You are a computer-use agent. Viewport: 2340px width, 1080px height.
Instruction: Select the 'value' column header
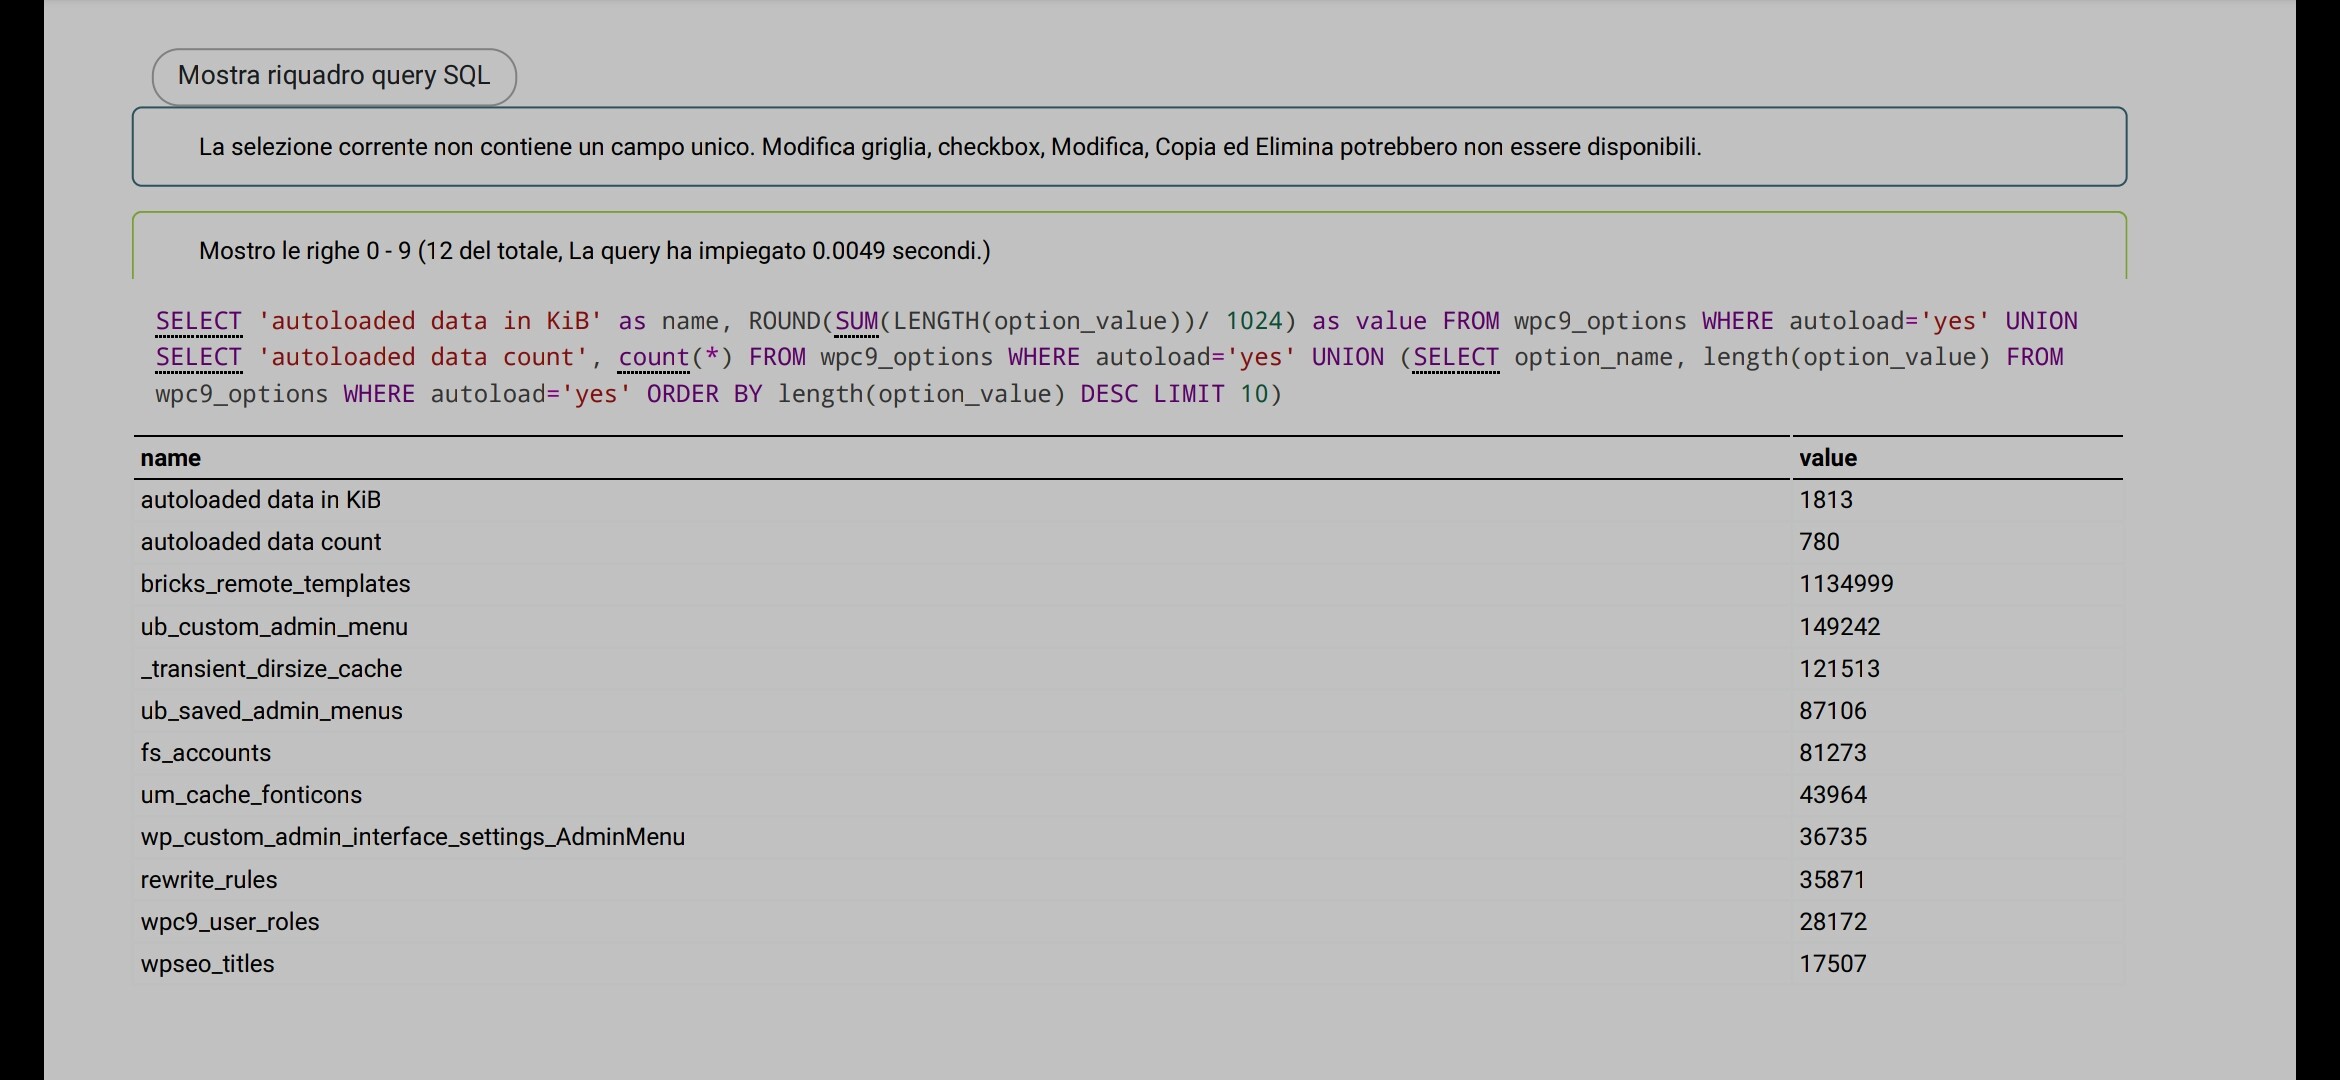click(1958, 458)
